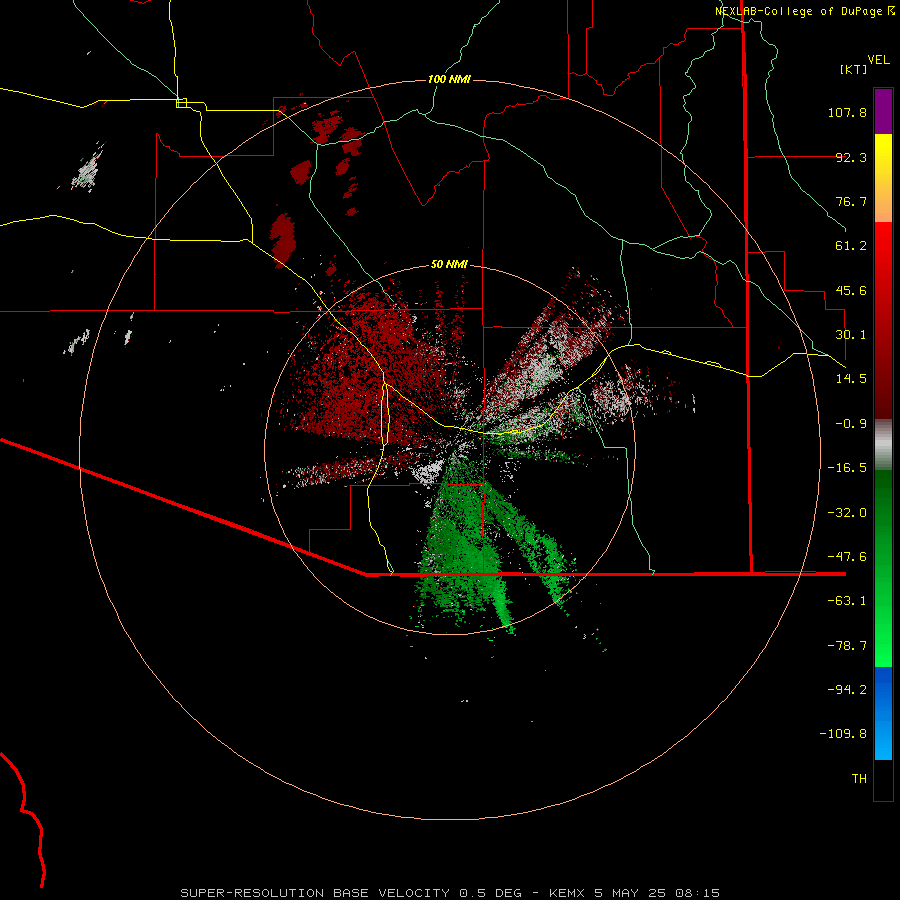Select the 14.5 velocity scale value
The image size is (900, 900).
pos(851,379)
